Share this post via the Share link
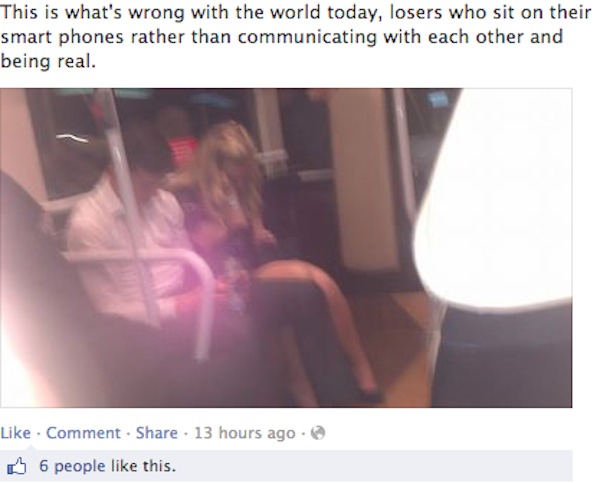This screenshot has height=483, width=600. pos(157,433)
